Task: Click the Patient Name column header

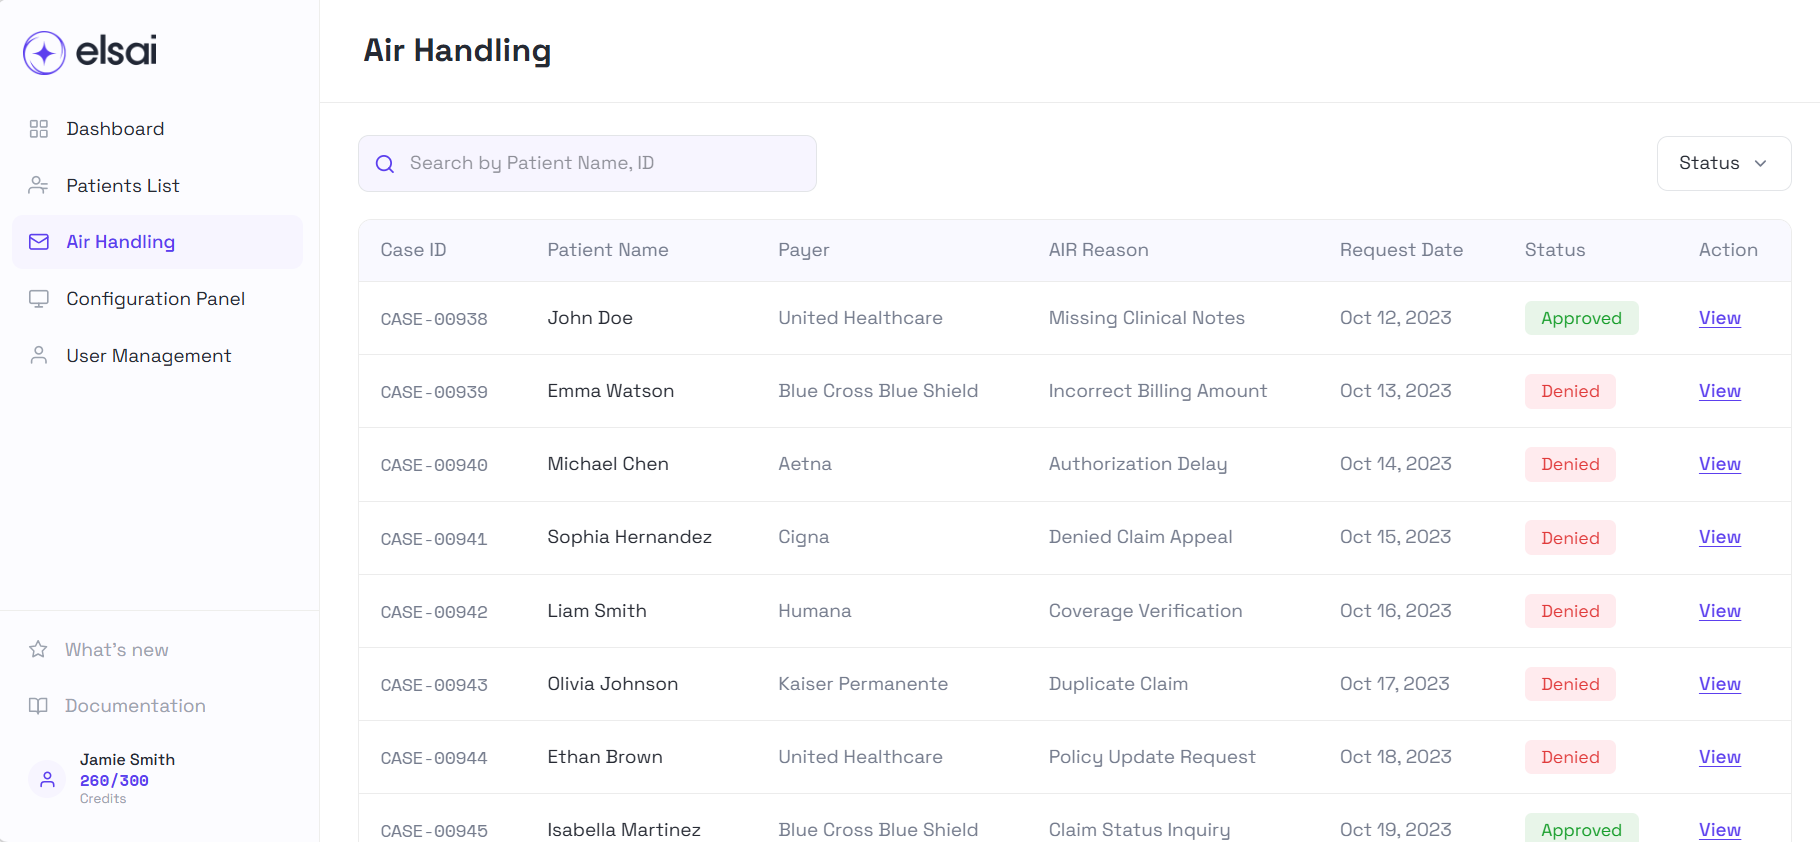Action: [608, 250]
